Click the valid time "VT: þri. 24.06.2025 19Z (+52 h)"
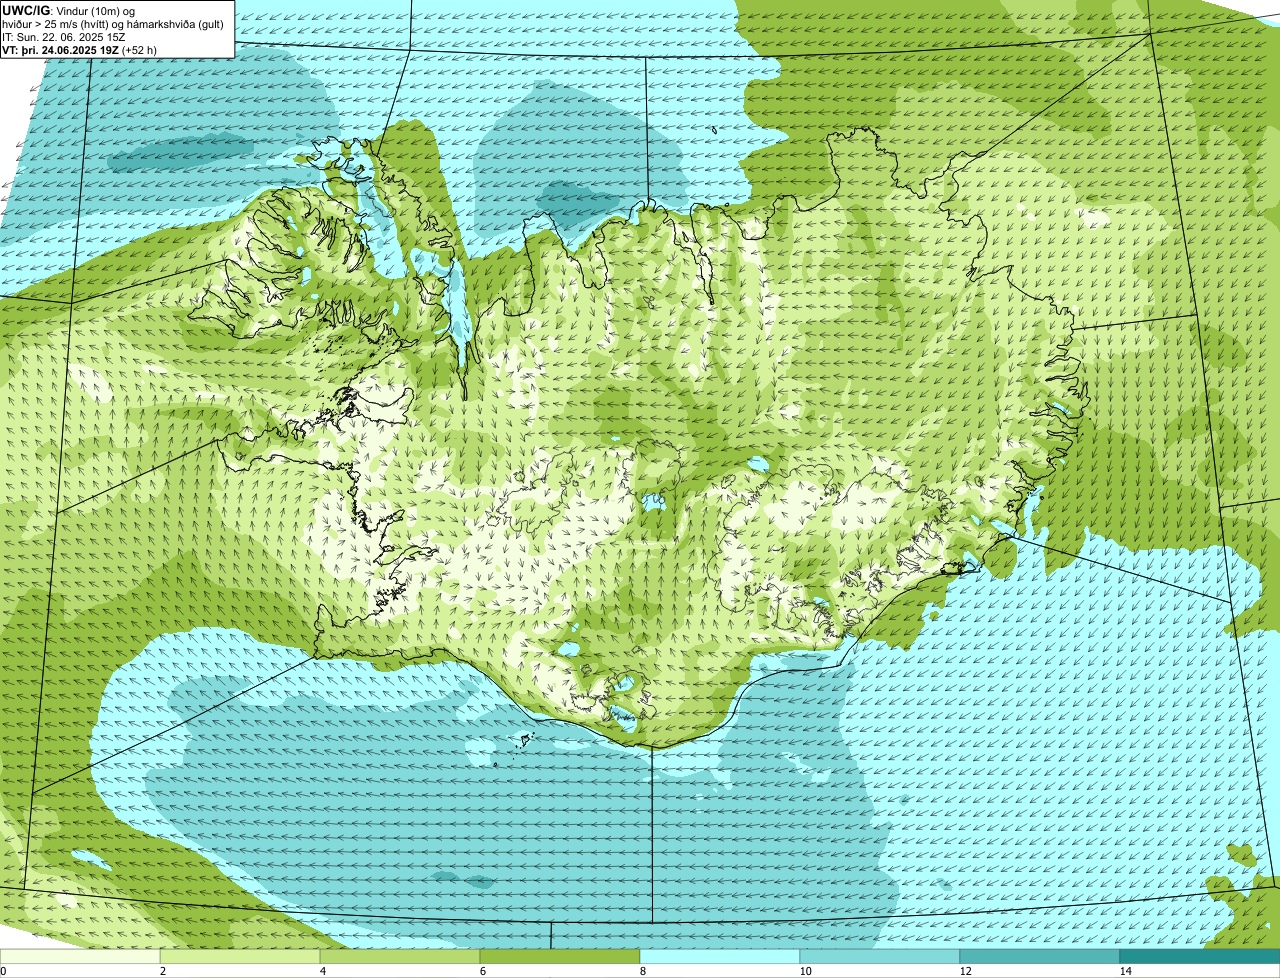Viewport: 1280px width, 978px height. 80,49
